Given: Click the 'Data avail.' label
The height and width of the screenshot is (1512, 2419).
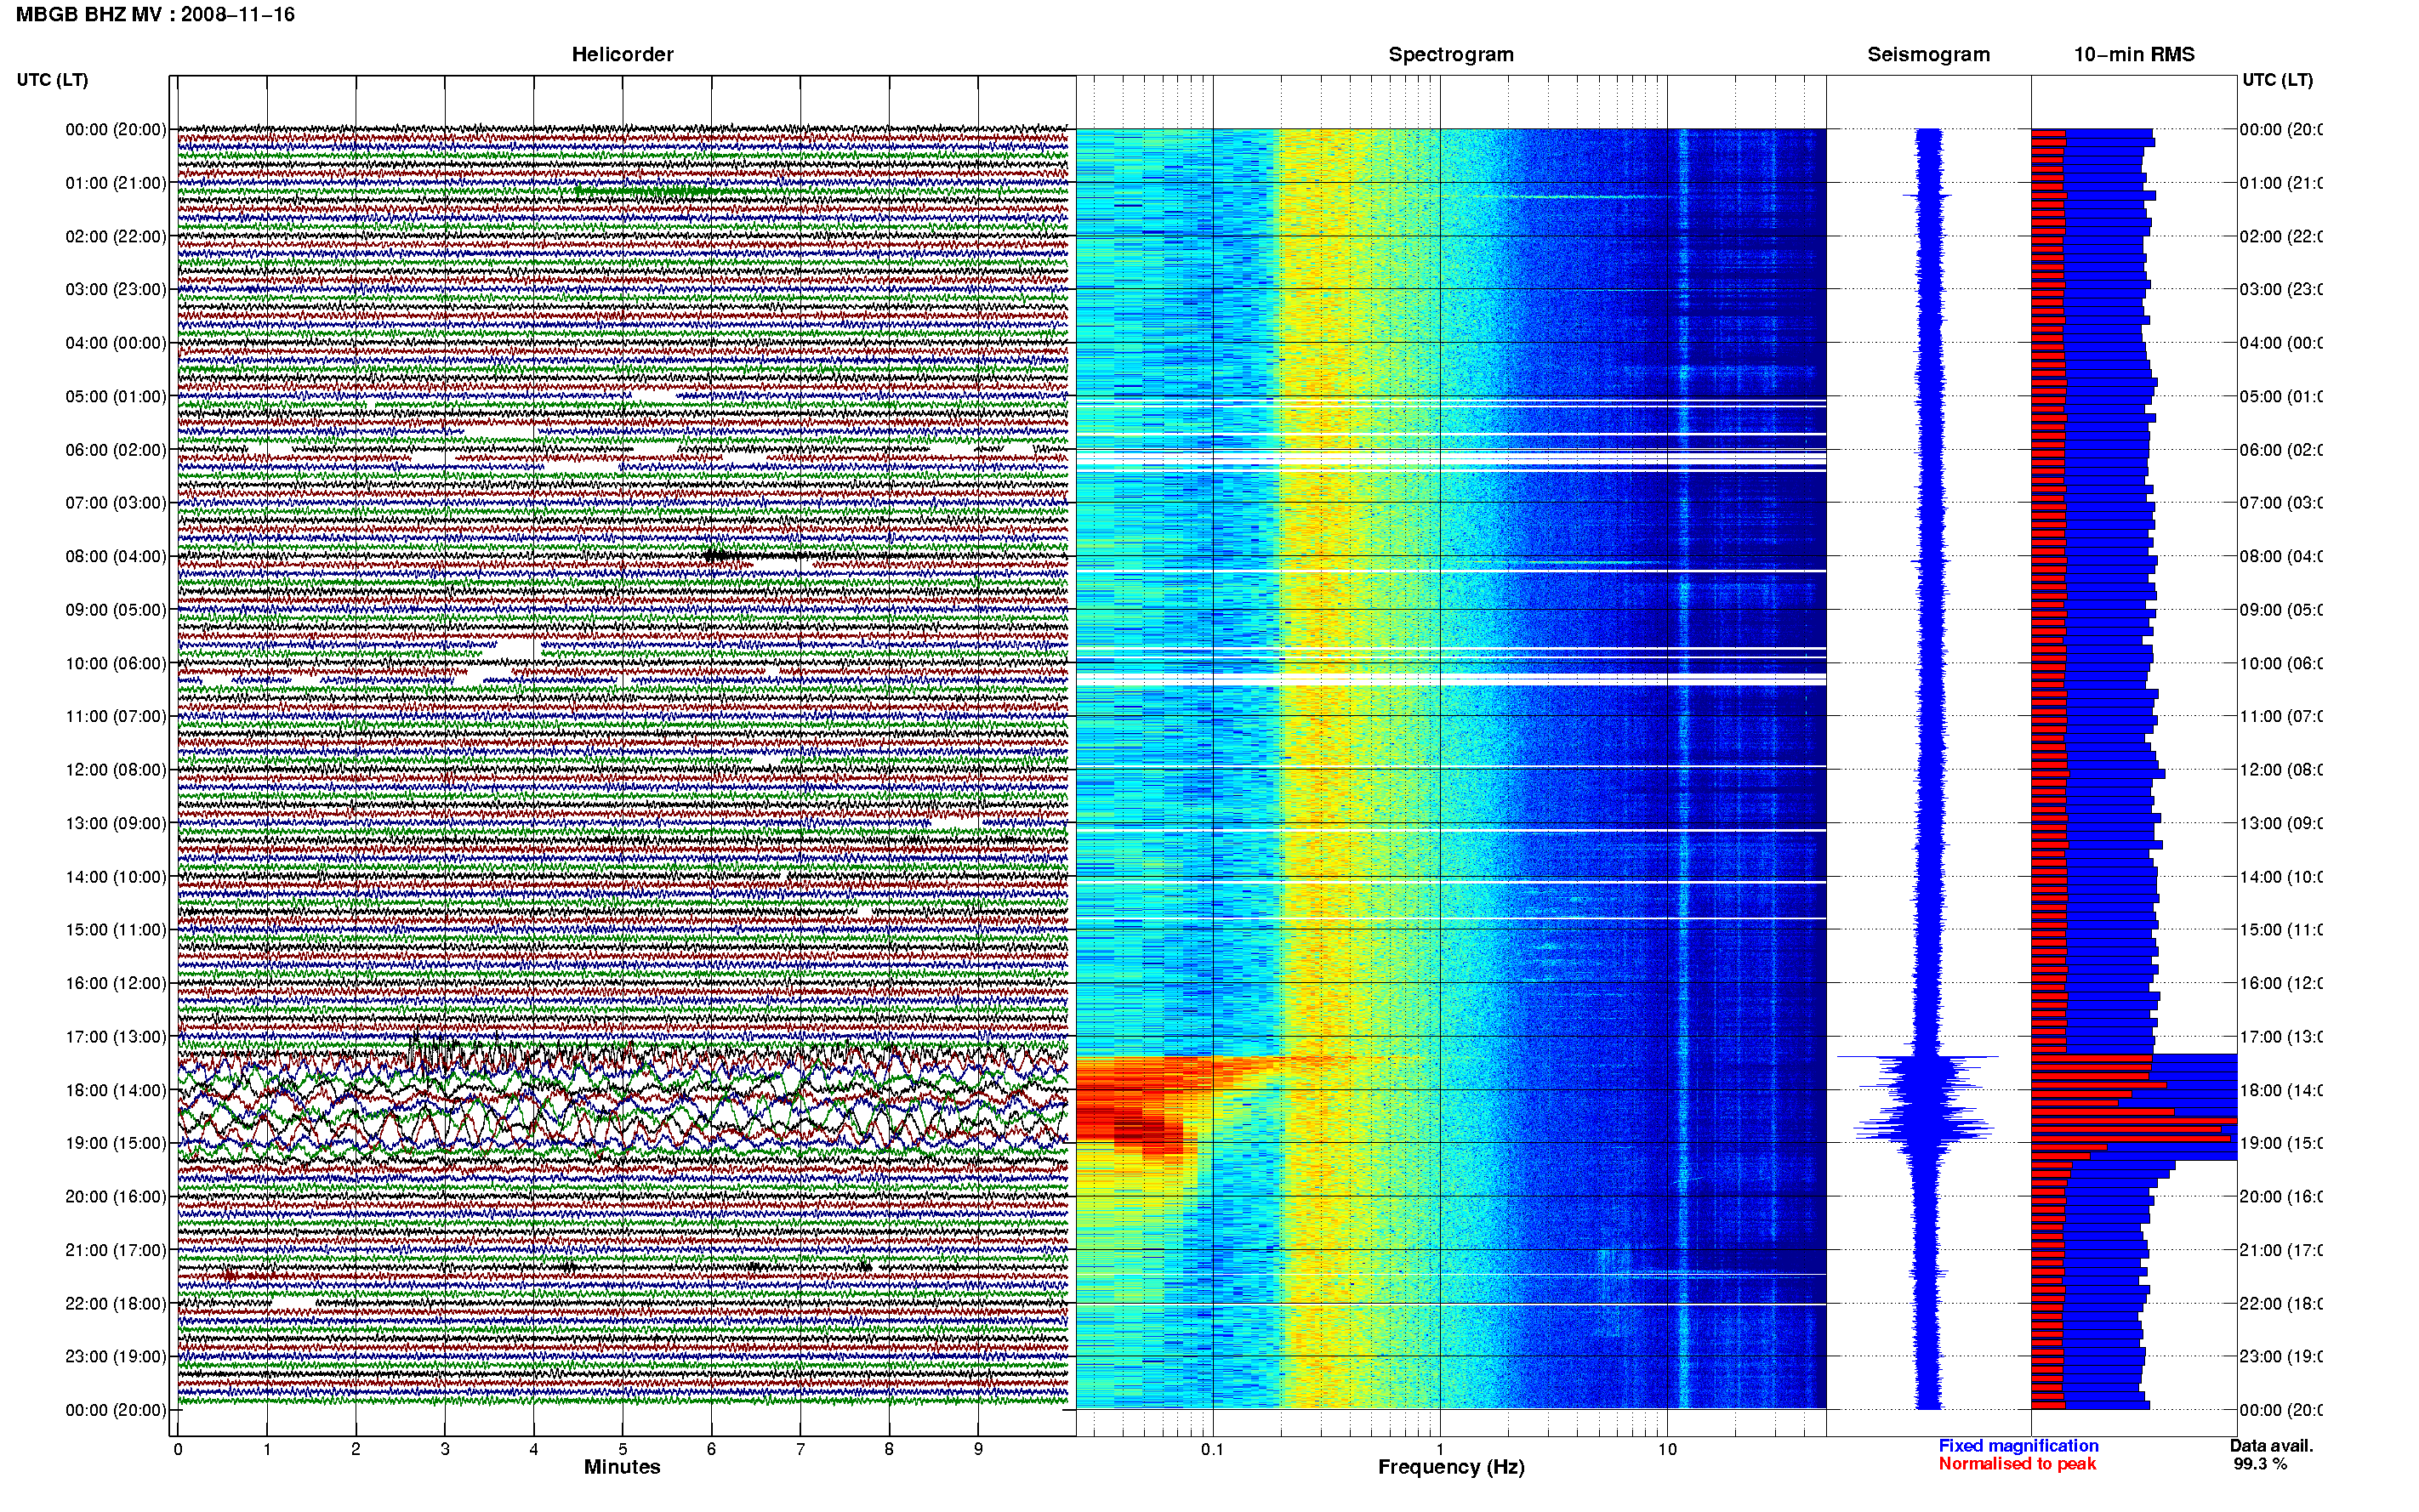Looking at the screenshot, I should point(2271,1446).
